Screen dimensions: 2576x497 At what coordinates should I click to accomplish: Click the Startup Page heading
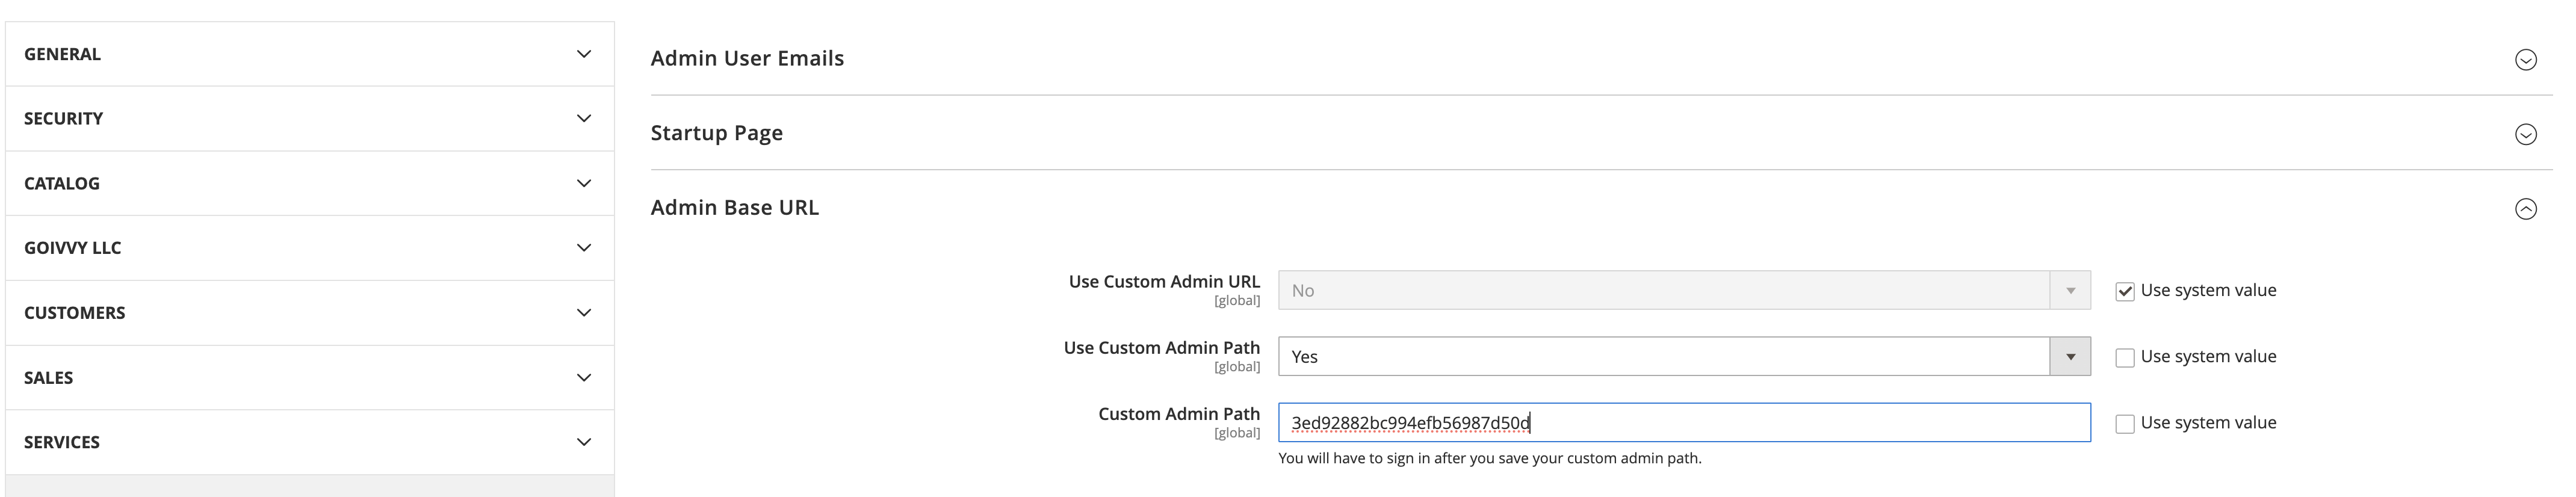click(716, 133)
